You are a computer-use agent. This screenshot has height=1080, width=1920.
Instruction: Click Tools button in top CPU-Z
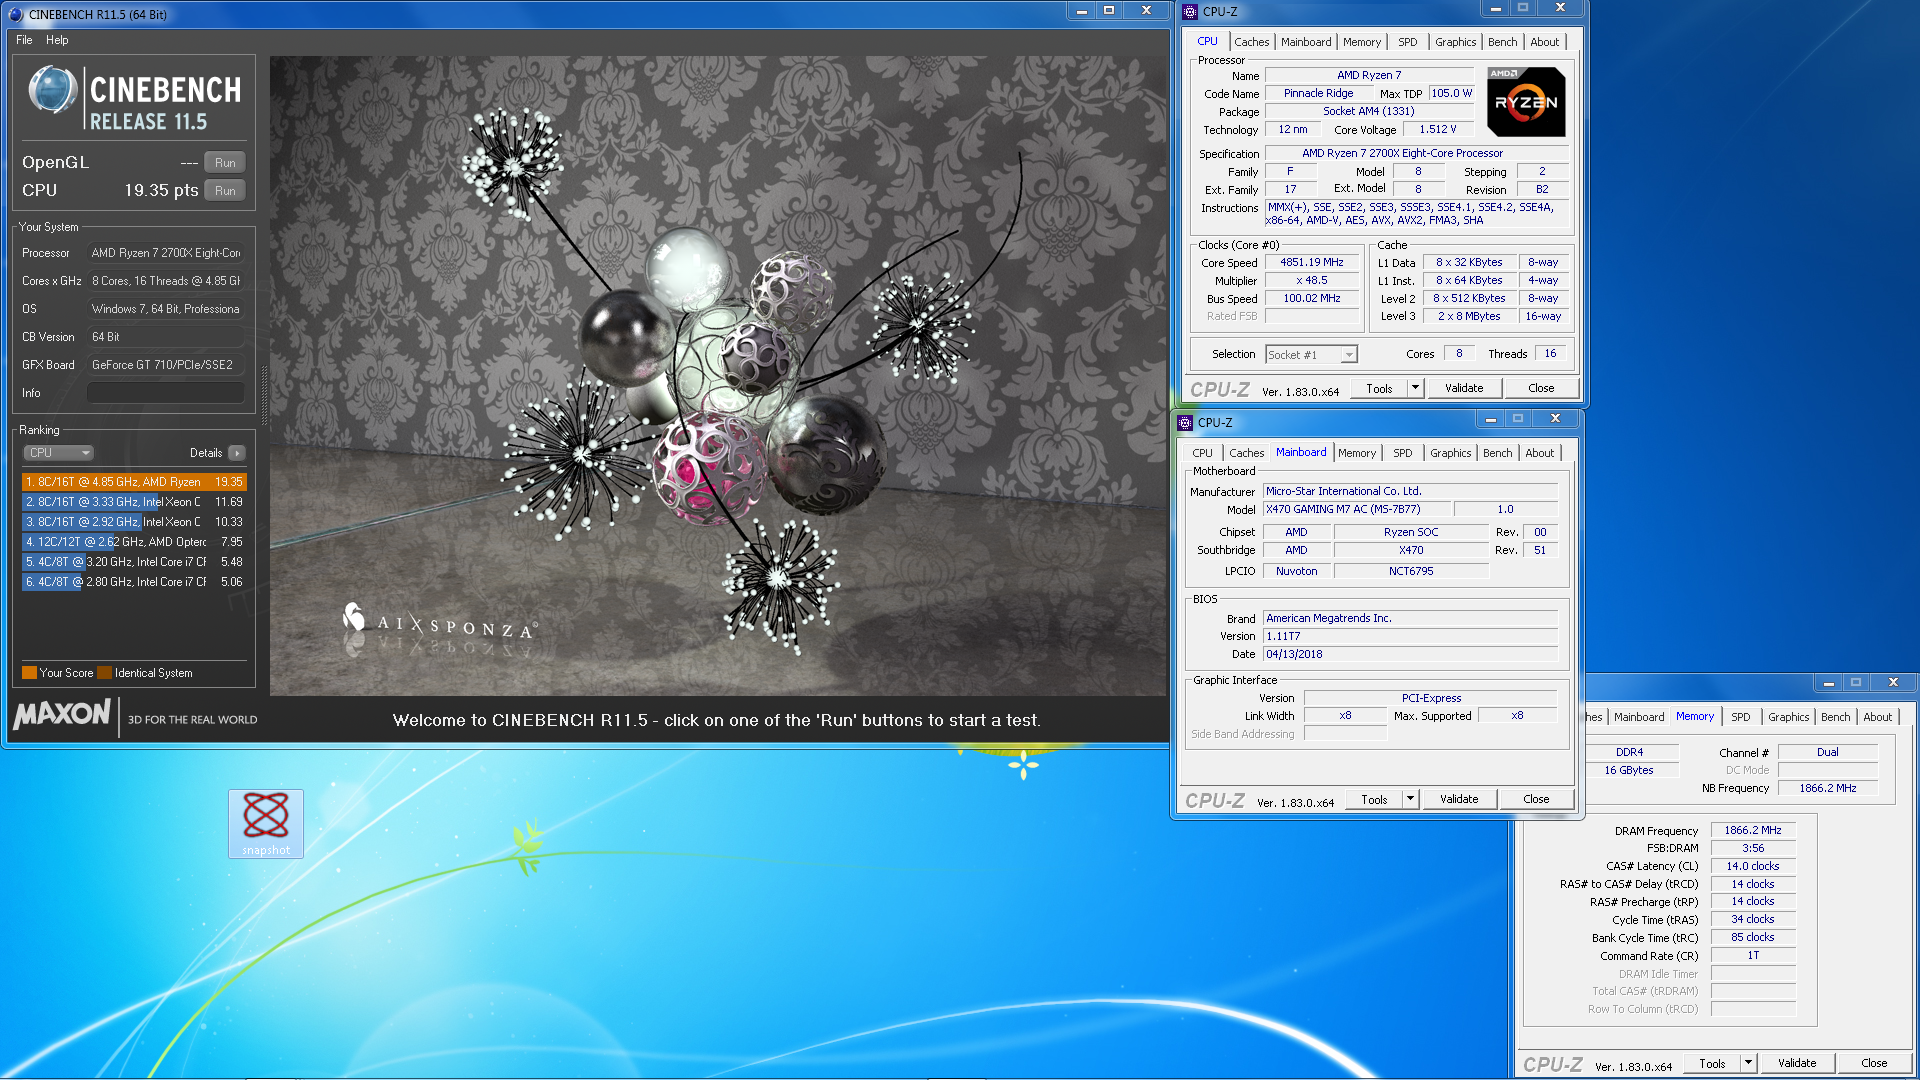[1379, 388]
